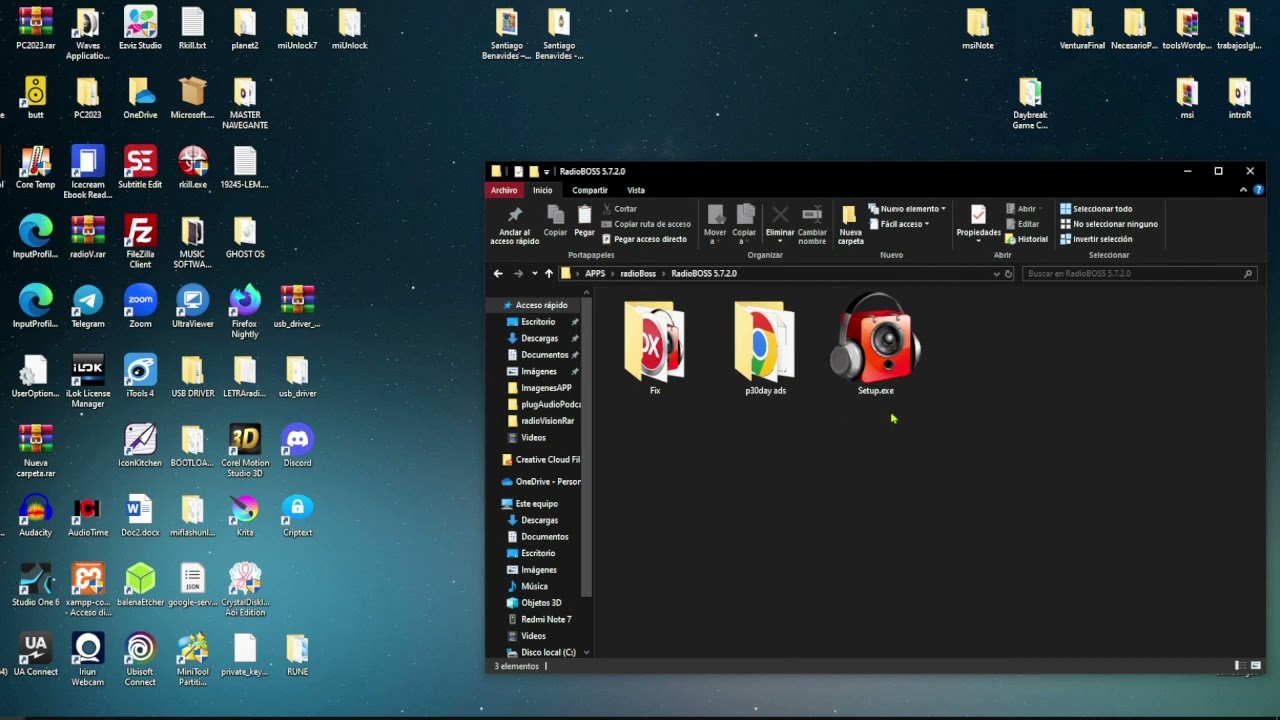Screen dimensions: 1280x720
Task: Refresh the current folder view
Action: [x=1008, y=273]
